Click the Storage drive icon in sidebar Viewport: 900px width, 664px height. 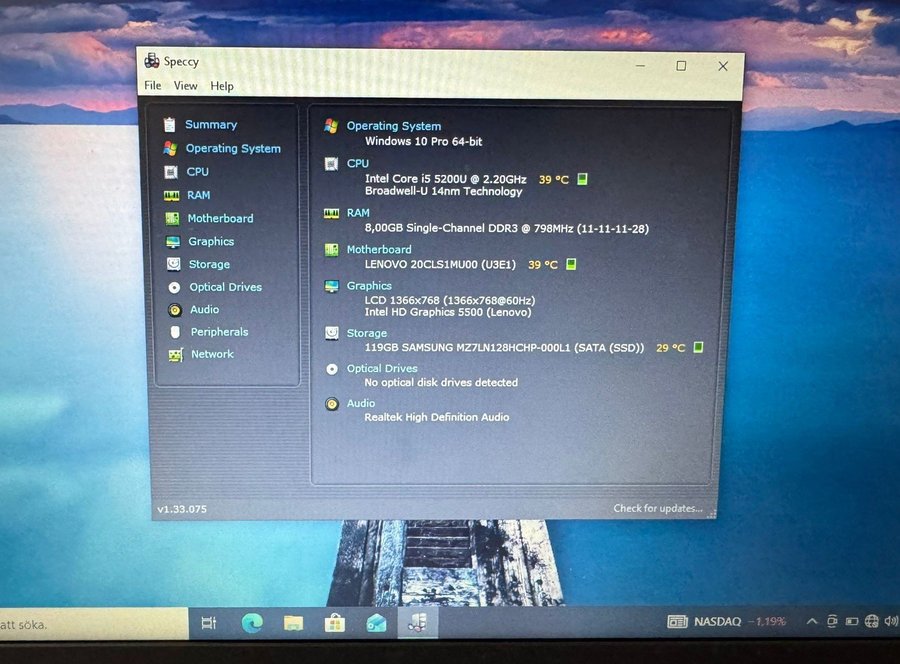[174, 265]
